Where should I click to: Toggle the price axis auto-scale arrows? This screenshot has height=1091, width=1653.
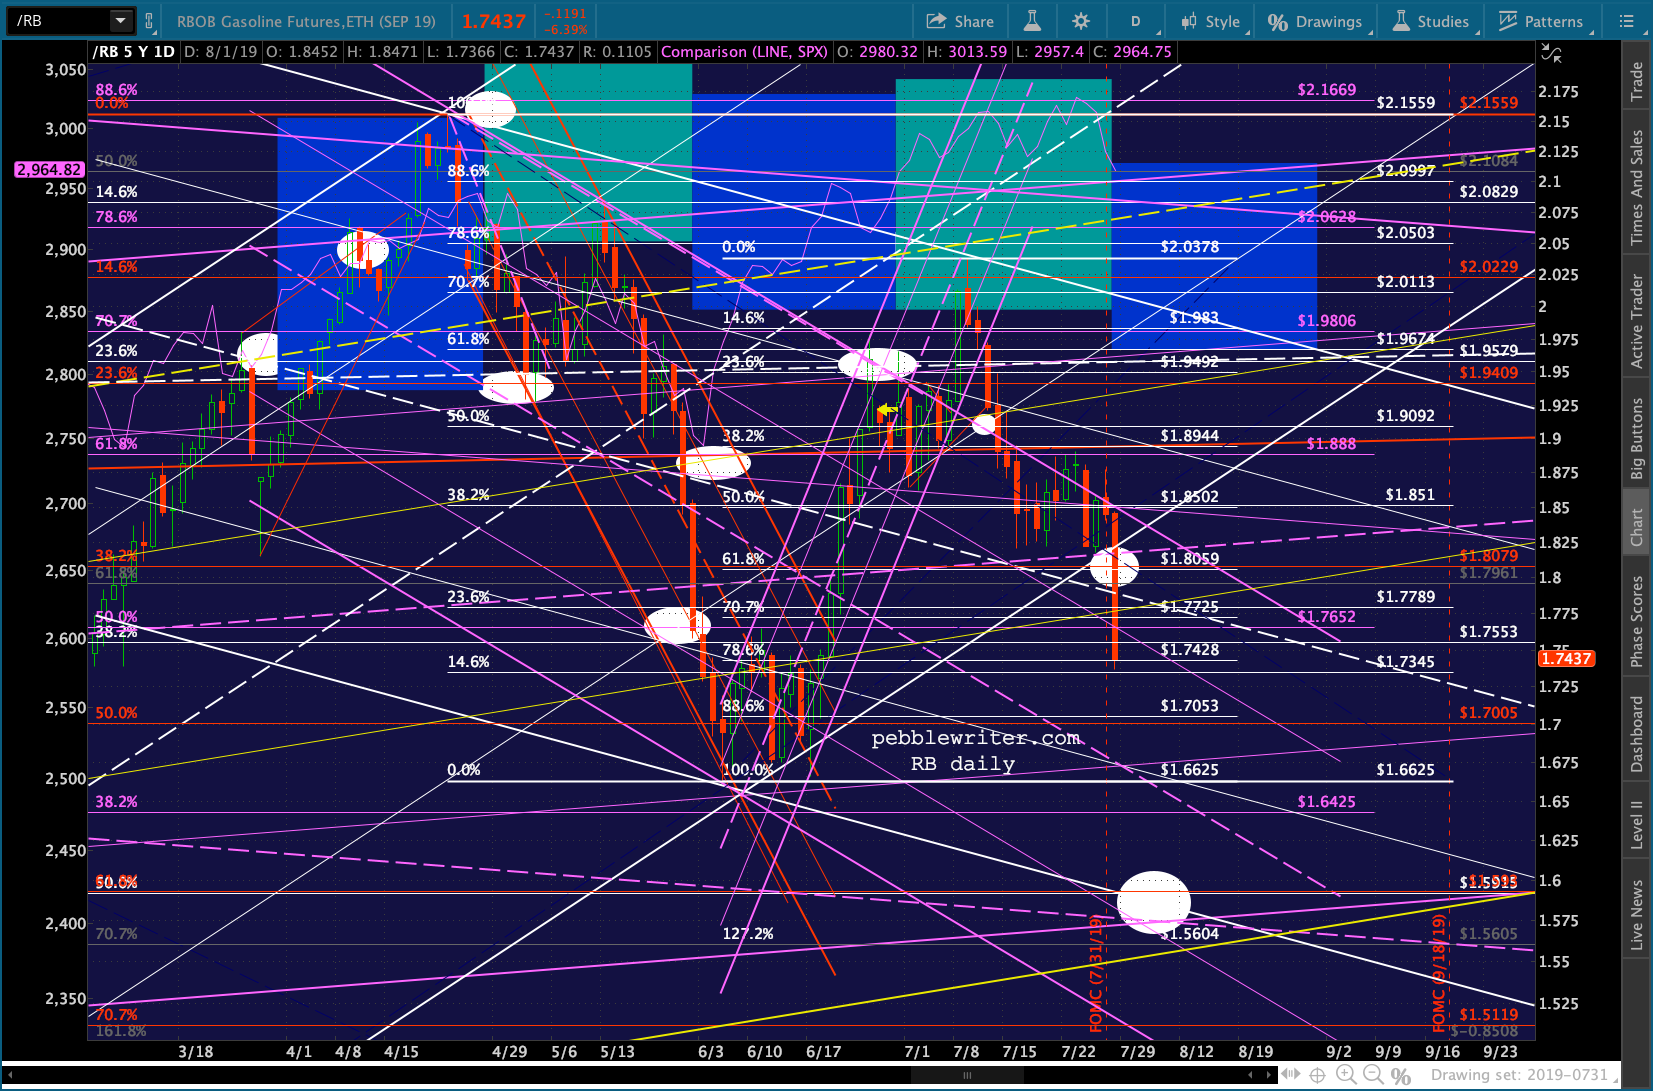tap(1551, 53)
